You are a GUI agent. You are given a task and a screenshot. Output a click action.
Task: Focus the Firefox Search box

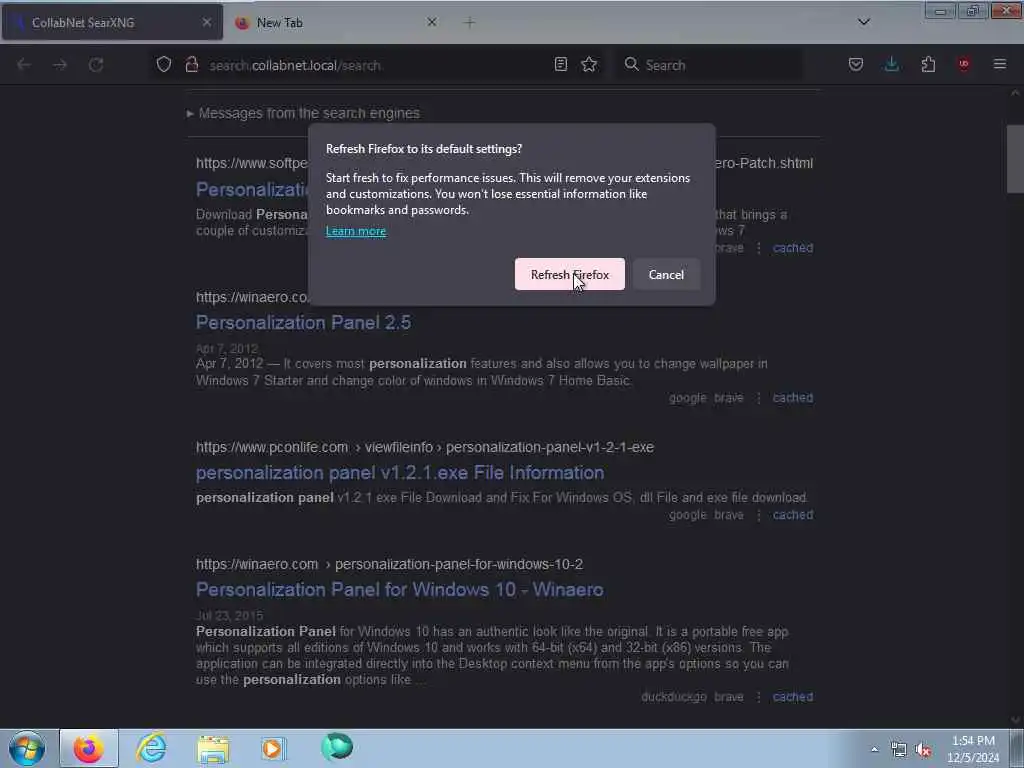point(709,65)
